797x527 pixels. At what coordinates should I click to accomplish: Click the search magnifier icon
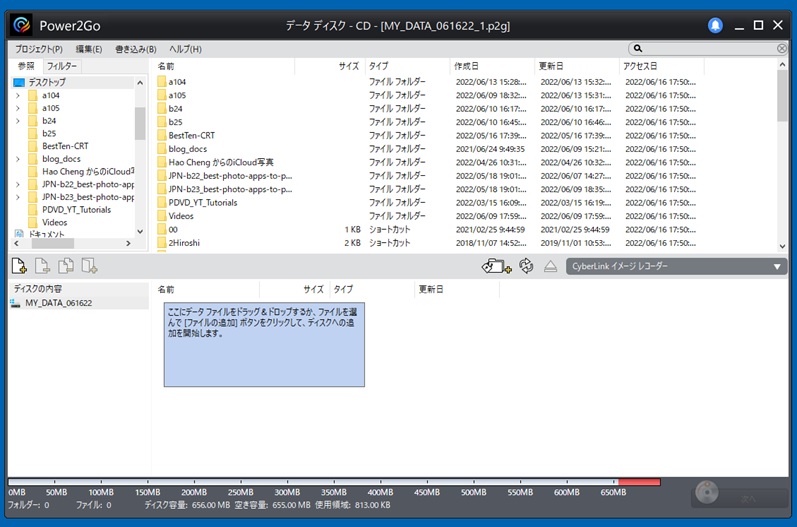coord(638,48)
